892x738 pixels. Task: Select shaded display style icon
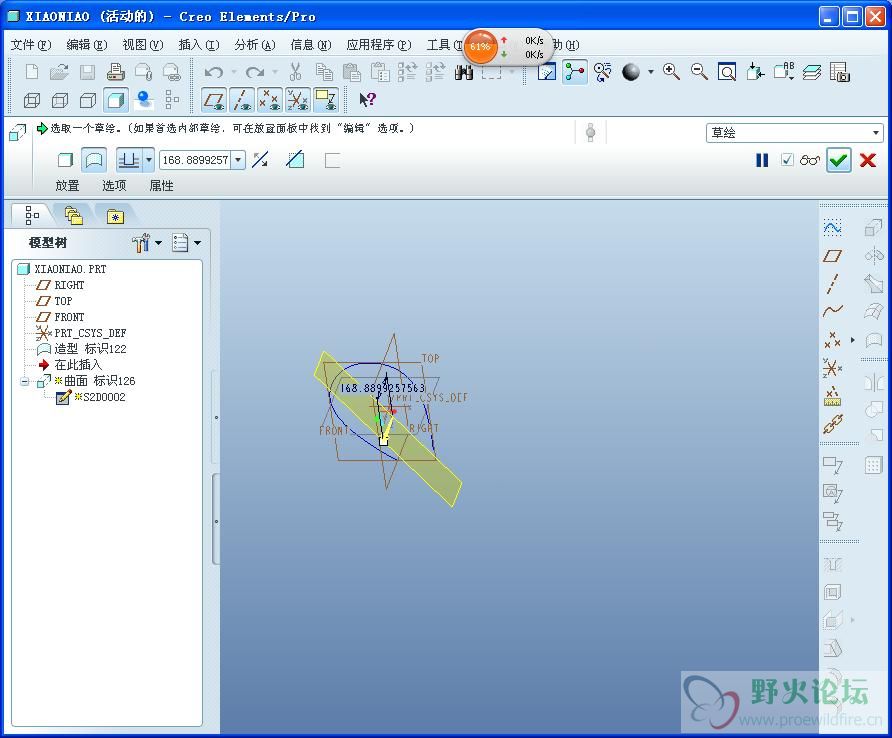(x=115, y=100)
